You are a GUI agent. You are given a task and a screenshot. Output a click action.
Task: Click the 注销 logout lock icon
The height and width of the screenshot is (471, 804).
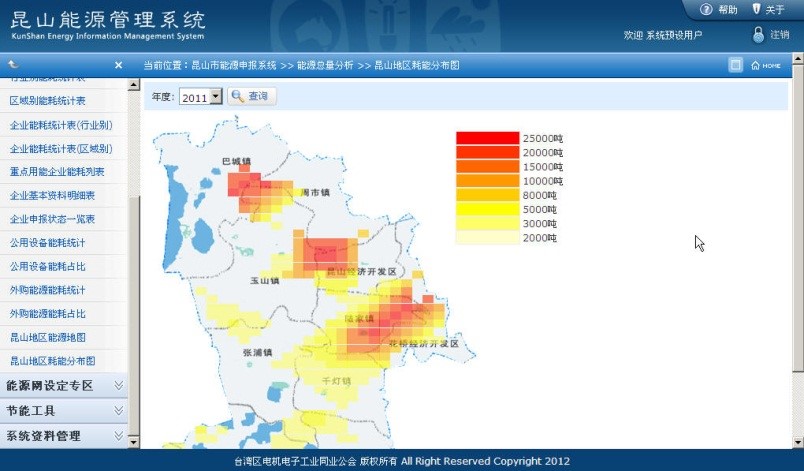758,34
